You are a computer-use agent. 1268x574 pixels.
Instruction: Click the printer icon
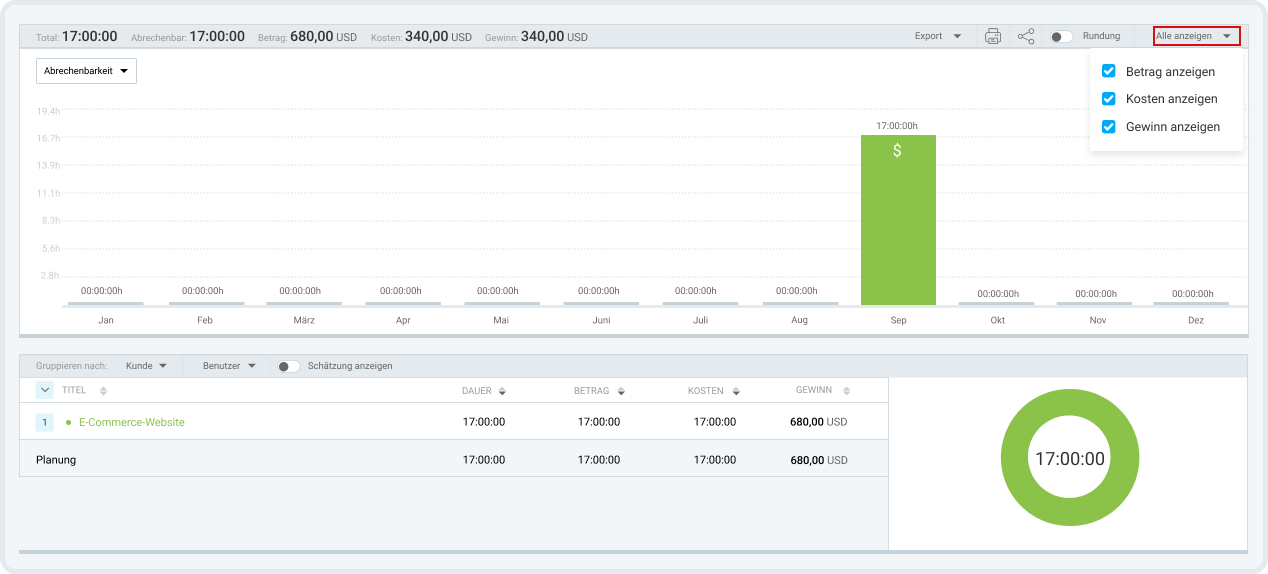click(x=993, y=36)
